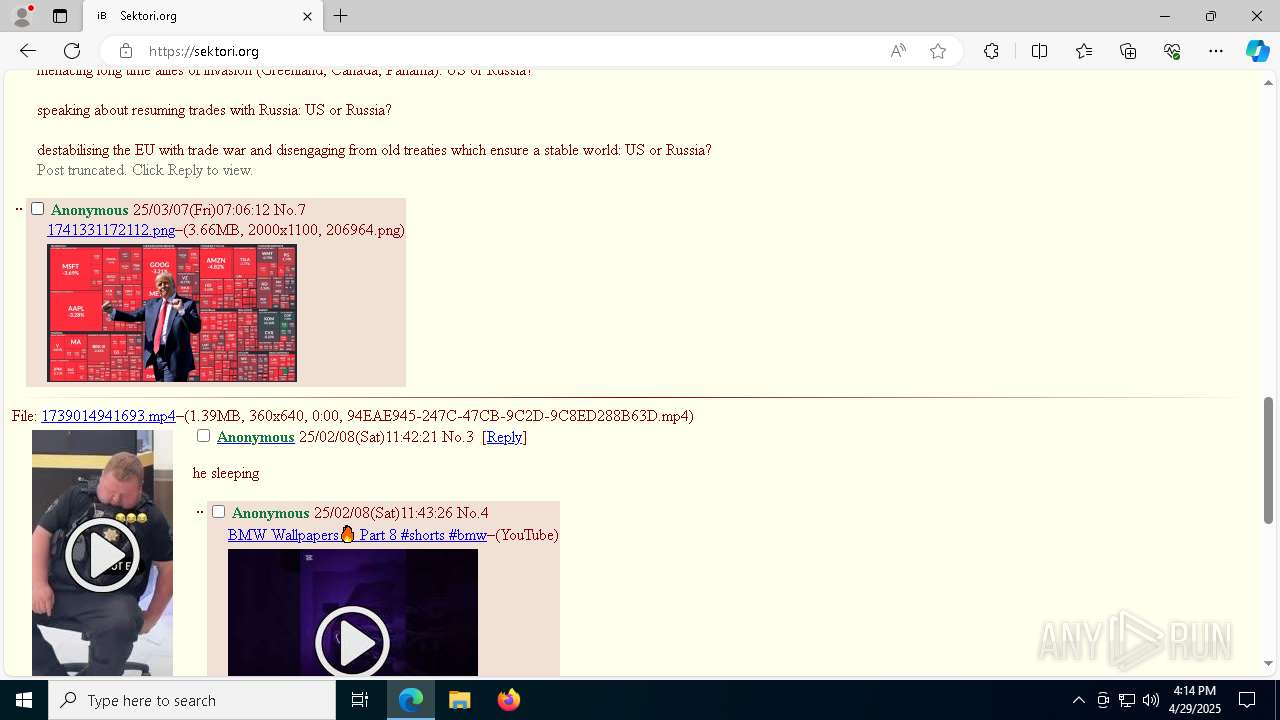
Task: Show hidden tray icons
Action: [x=1078, y=700]
